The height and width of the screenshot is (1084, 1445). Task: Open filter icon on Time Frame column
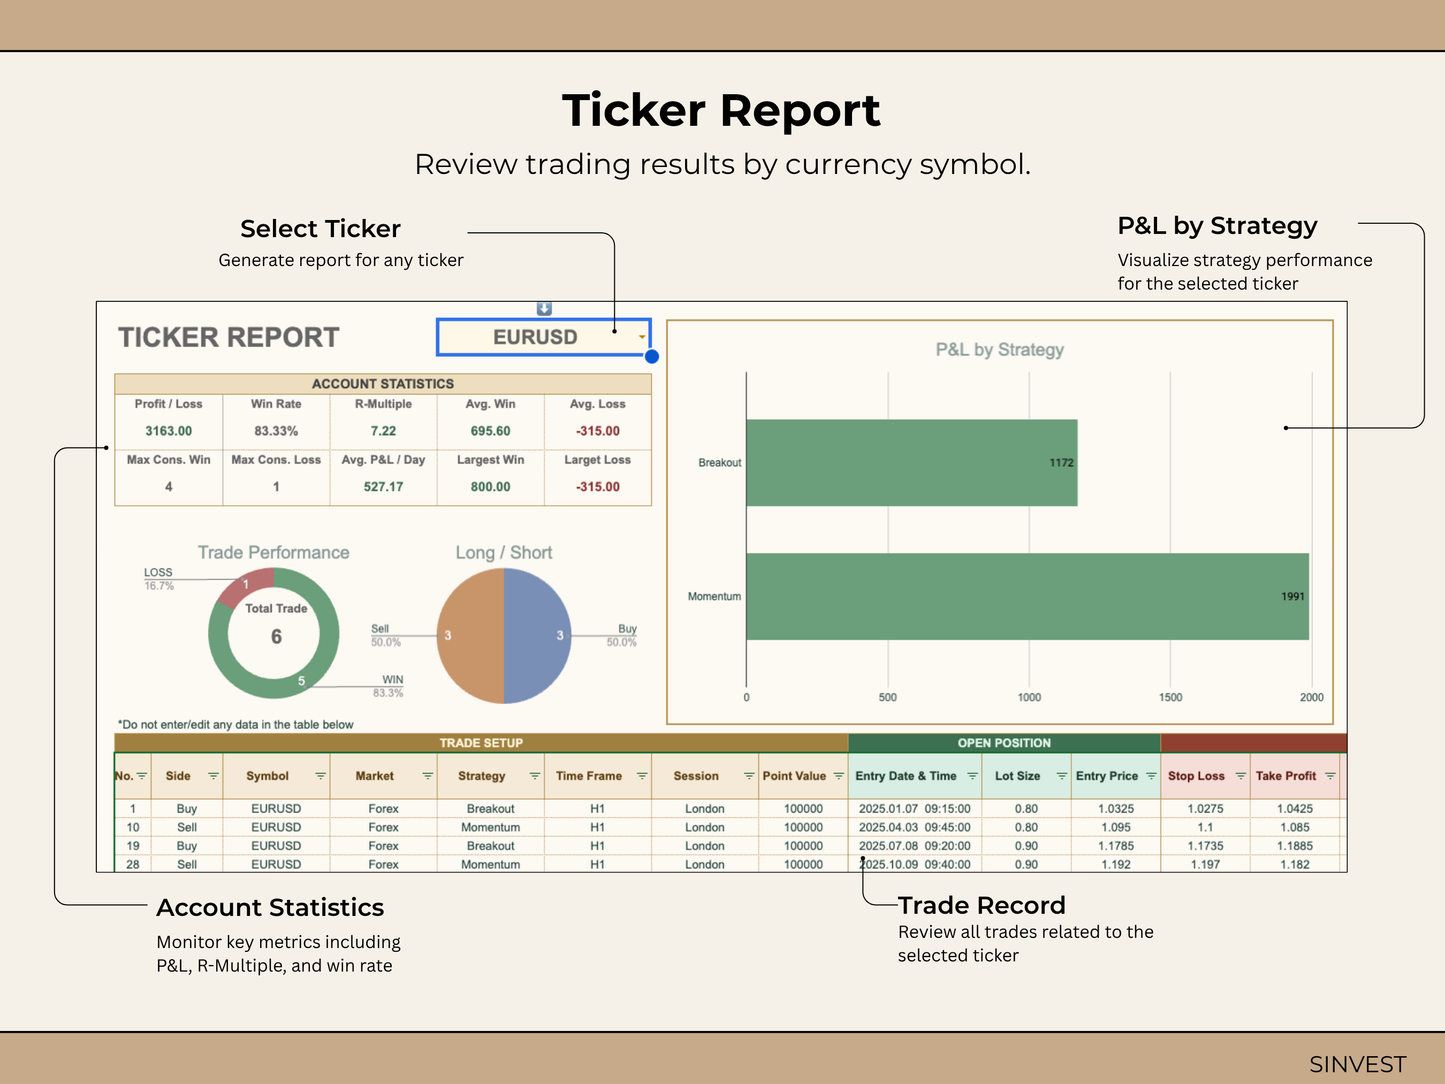pyautogui.click(x=642, y=776)
